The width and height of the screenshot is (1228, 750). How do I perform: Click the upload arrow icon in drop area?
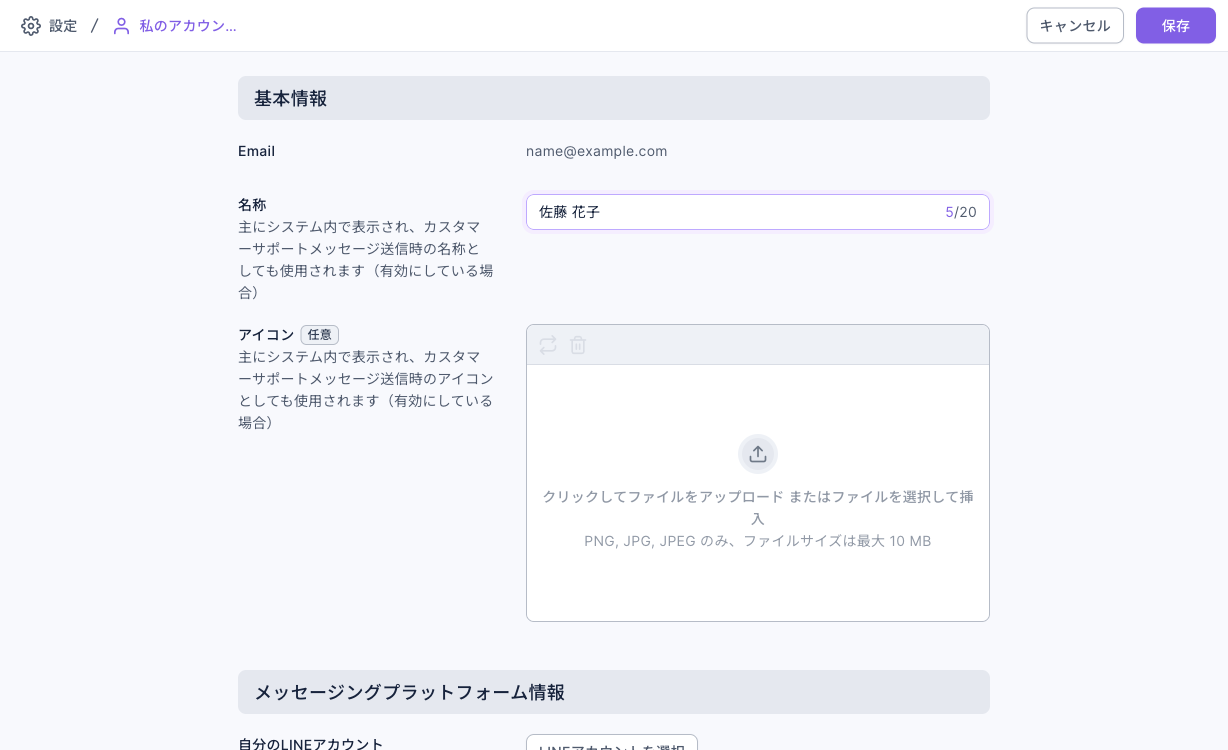(758, 454)
